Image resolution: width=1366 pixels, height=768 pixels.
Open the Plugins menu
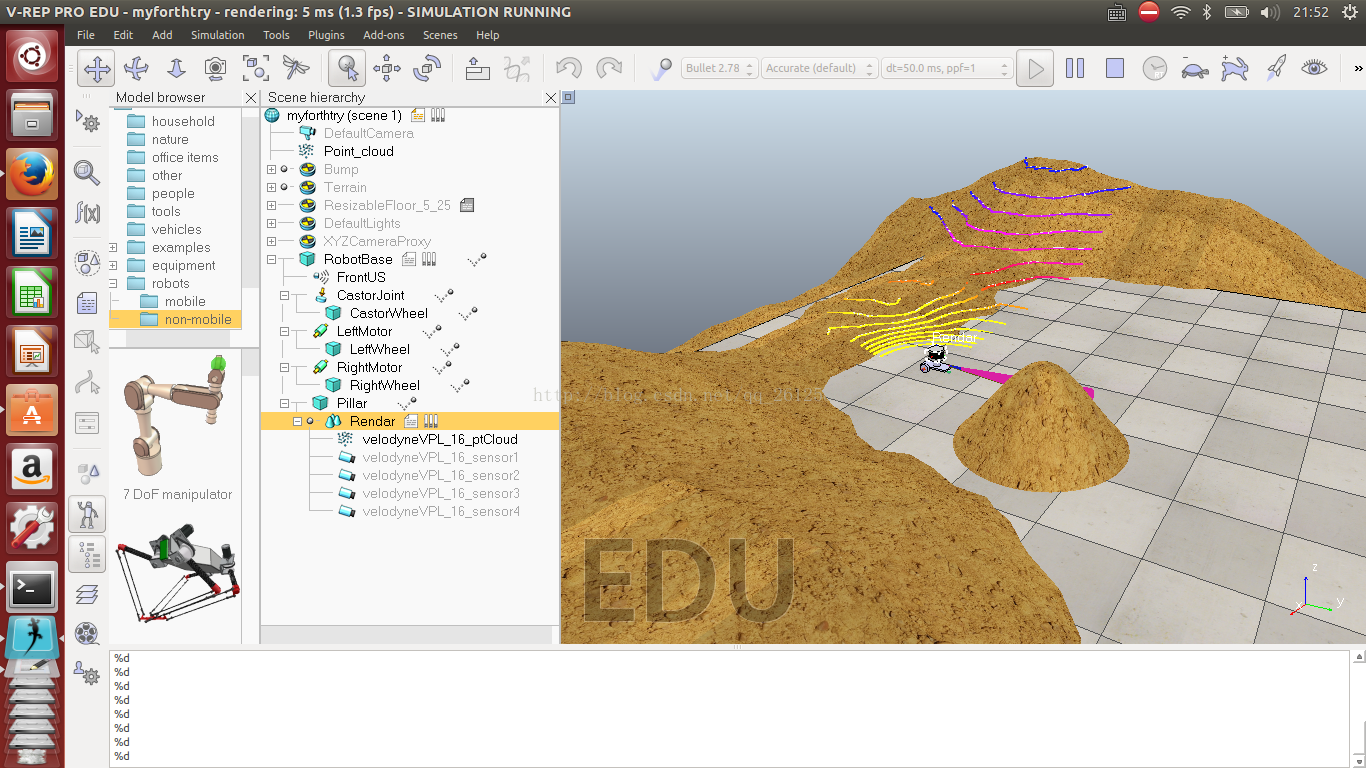(x=326, y=35)
